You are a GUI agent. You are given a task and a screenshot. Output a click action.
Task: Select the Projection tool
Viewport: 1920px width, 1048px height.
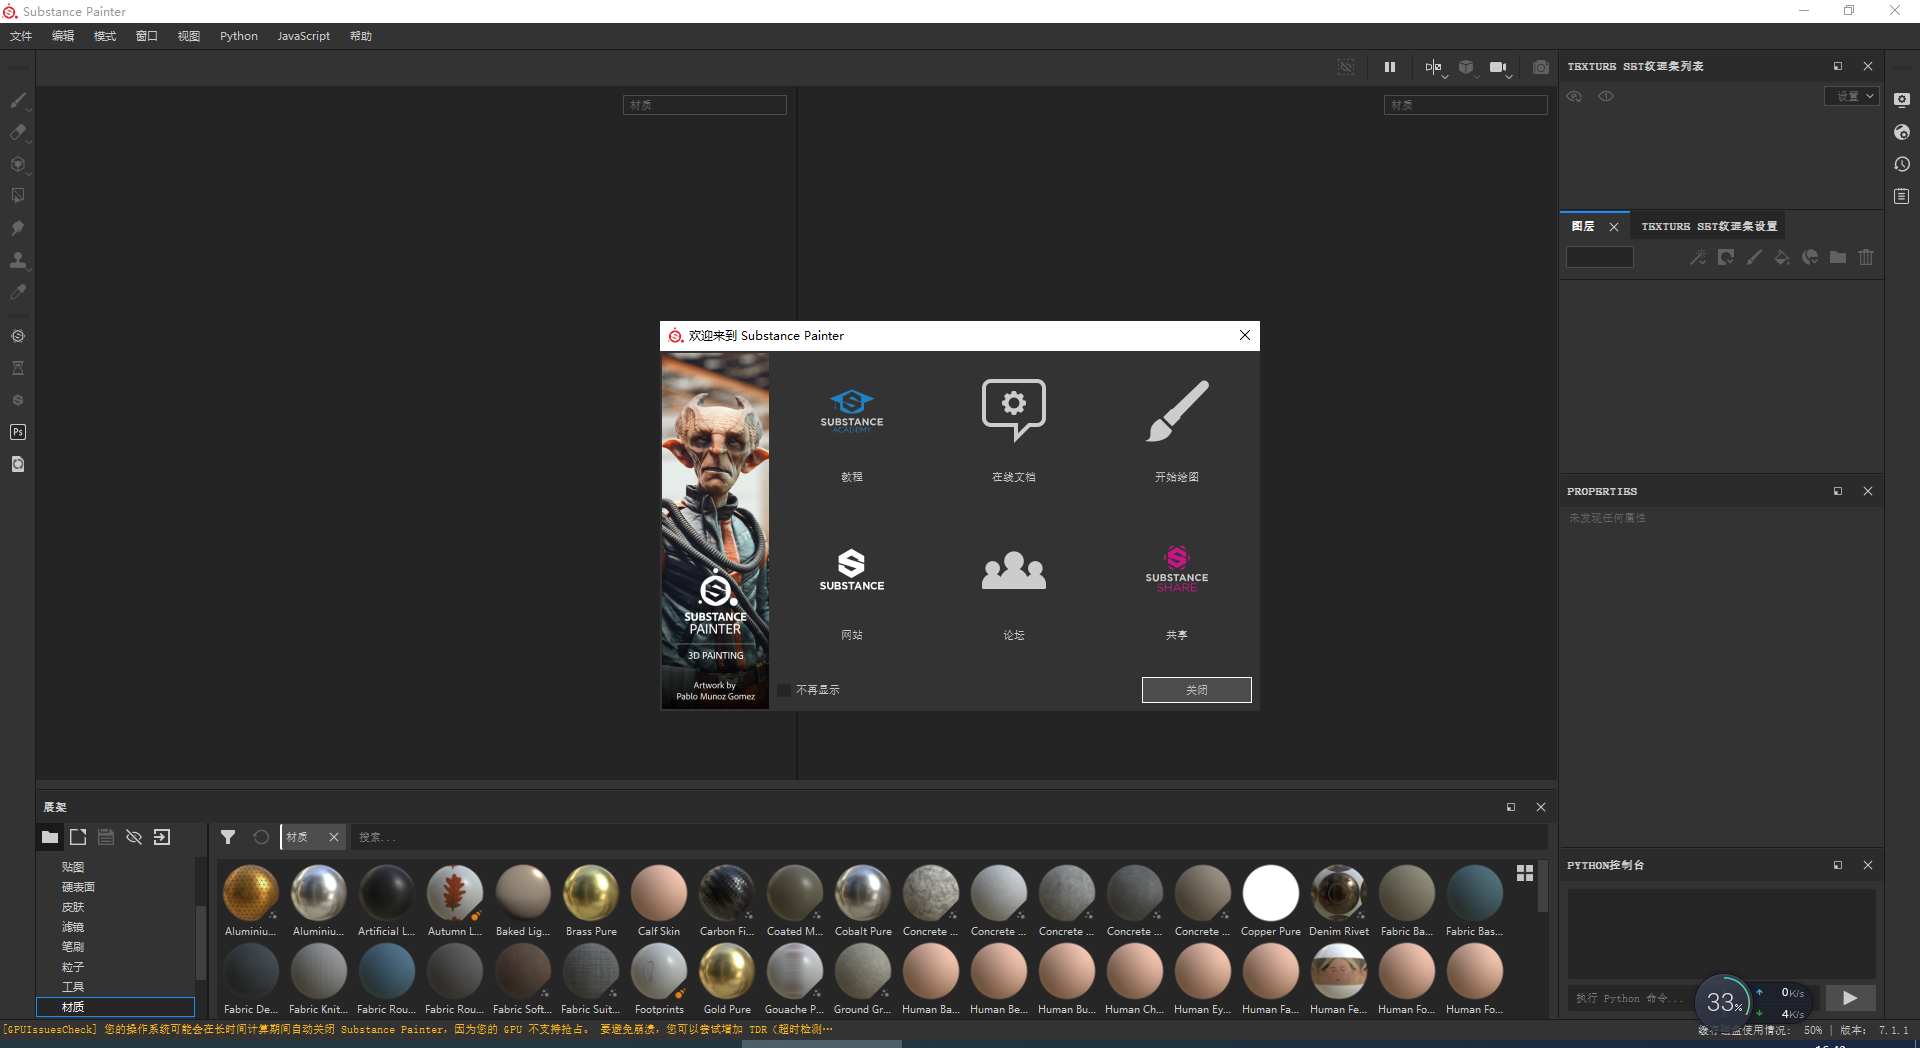pos(18,164)
